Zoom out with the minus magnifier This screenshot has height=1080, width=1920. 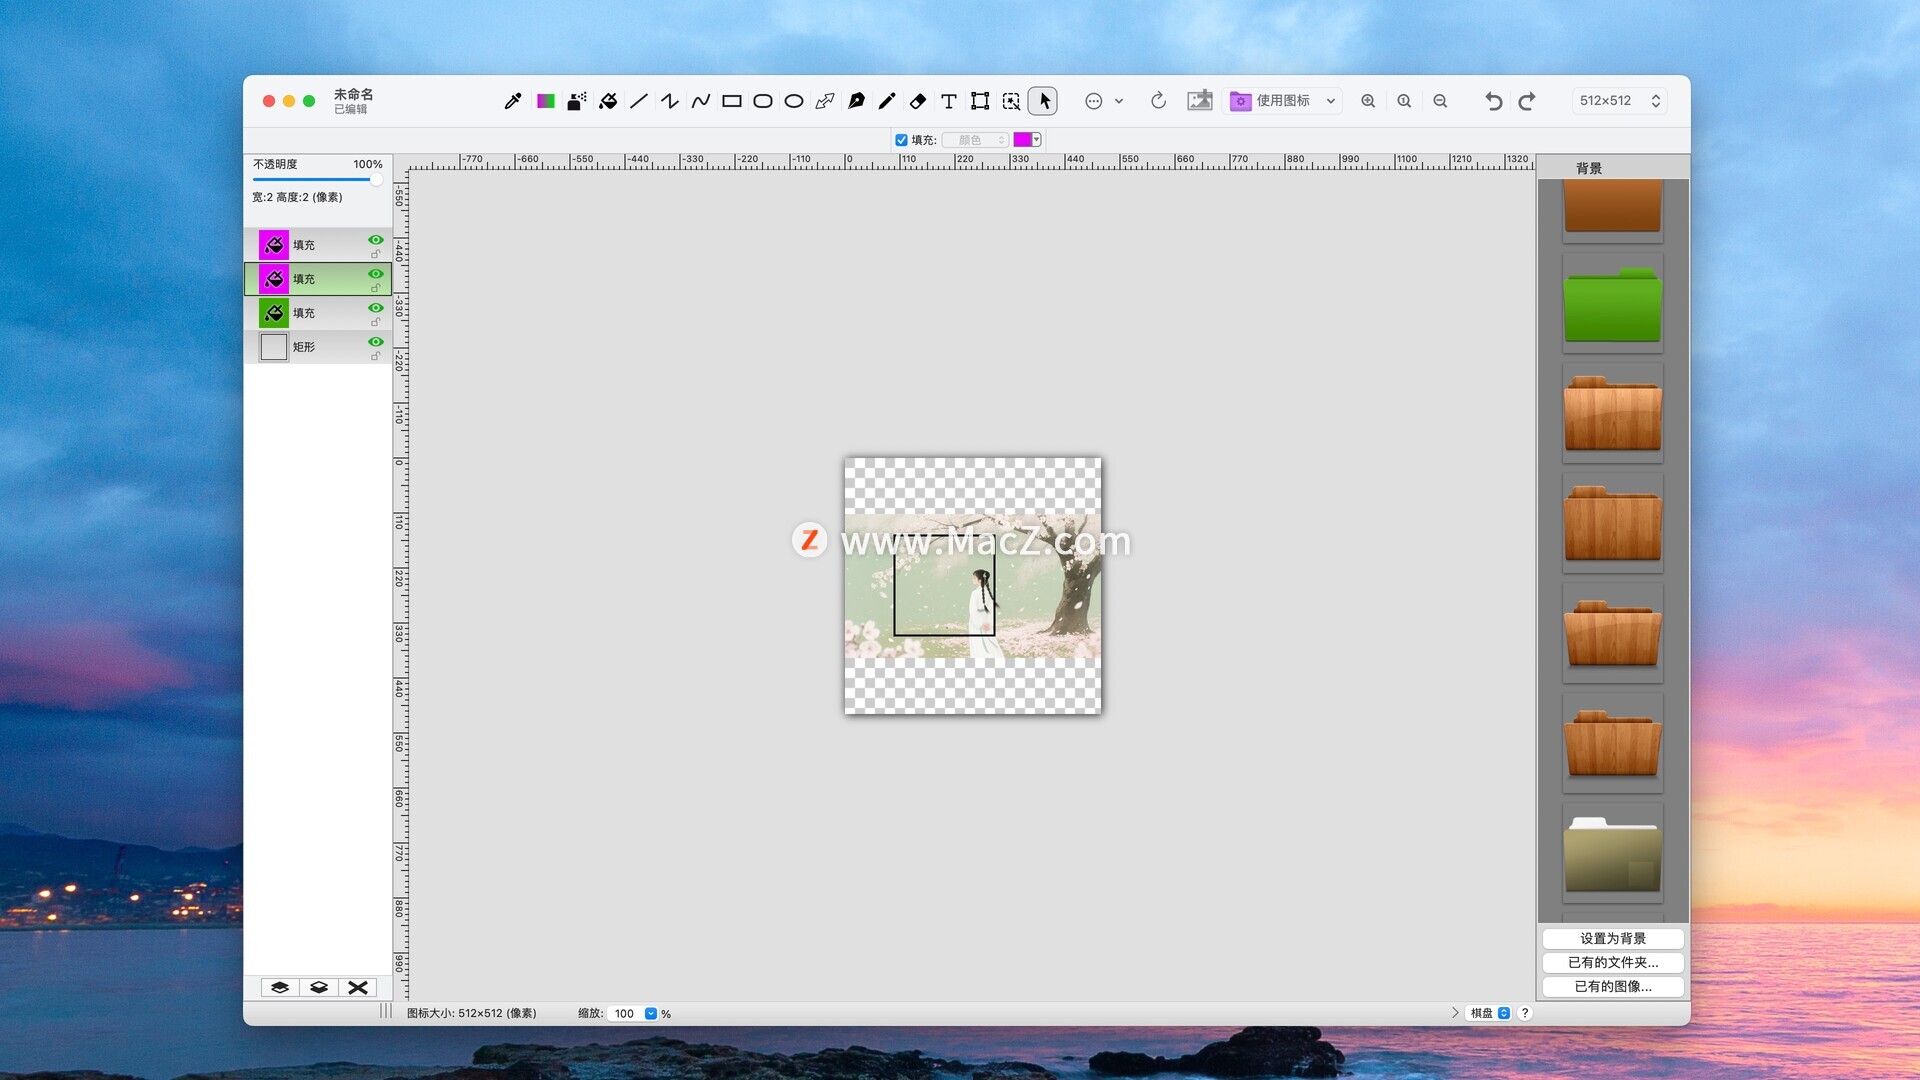click(x=1440, y=101)
